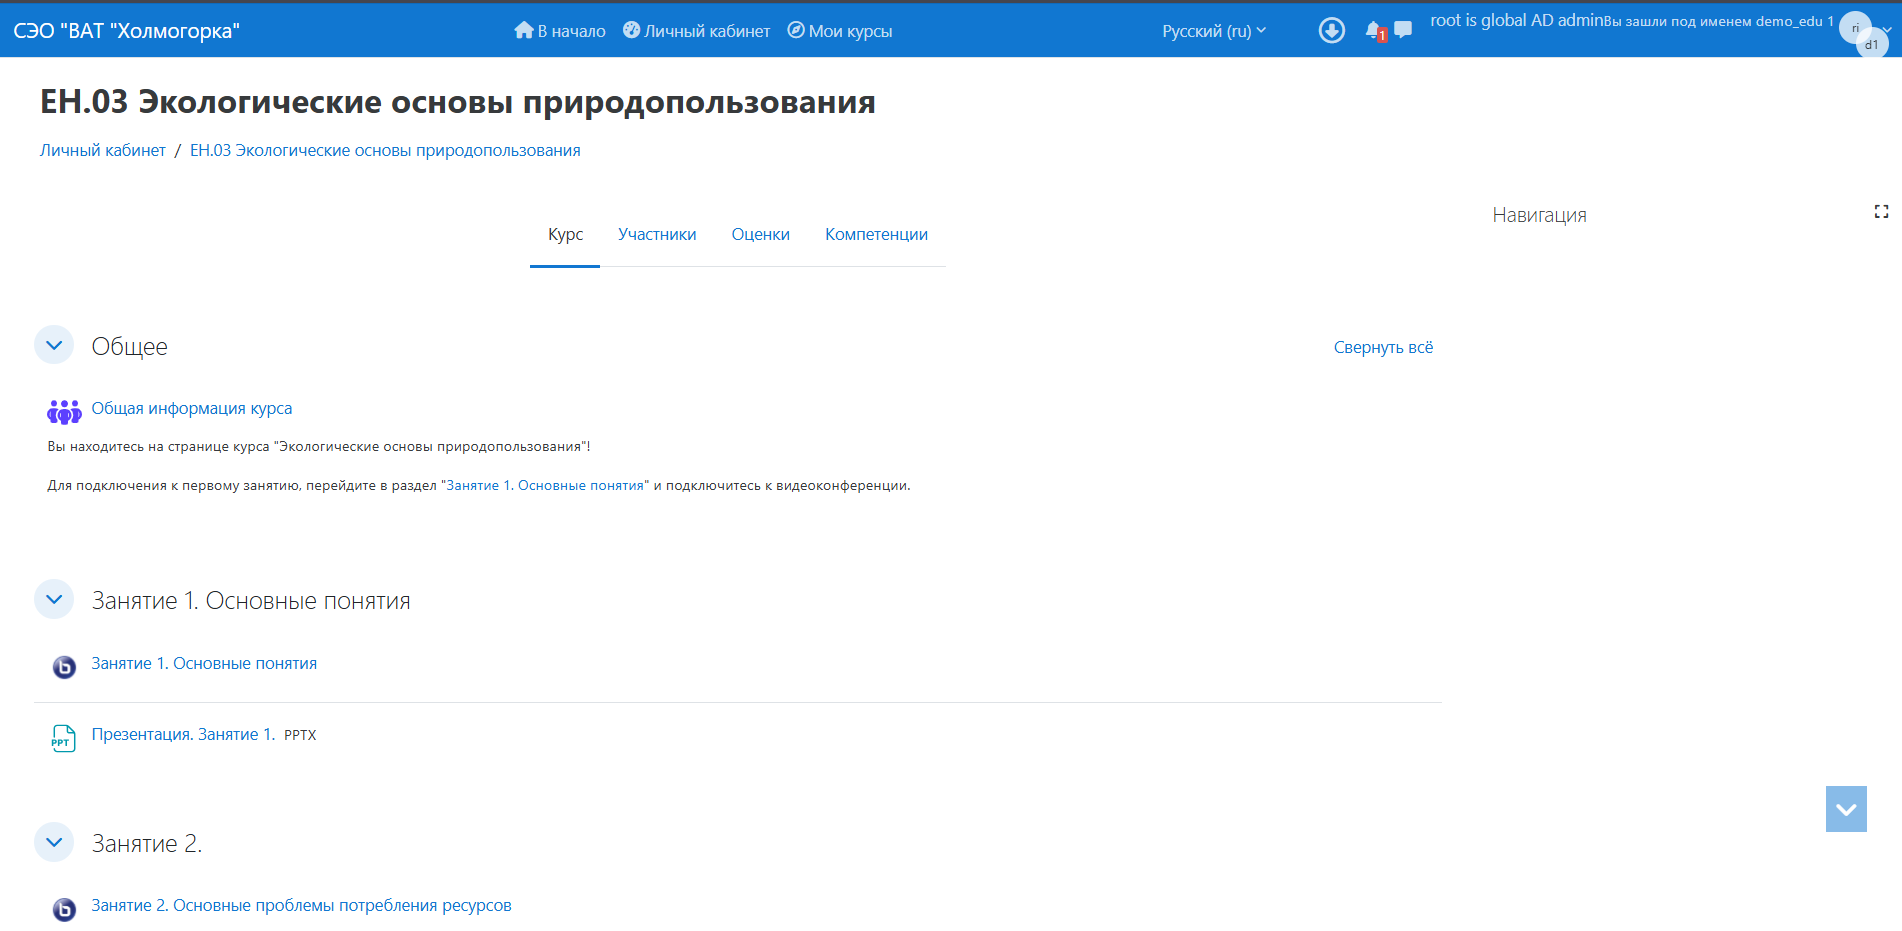
Task: Collapse the Общее section
Action: (x=54, y=345)
